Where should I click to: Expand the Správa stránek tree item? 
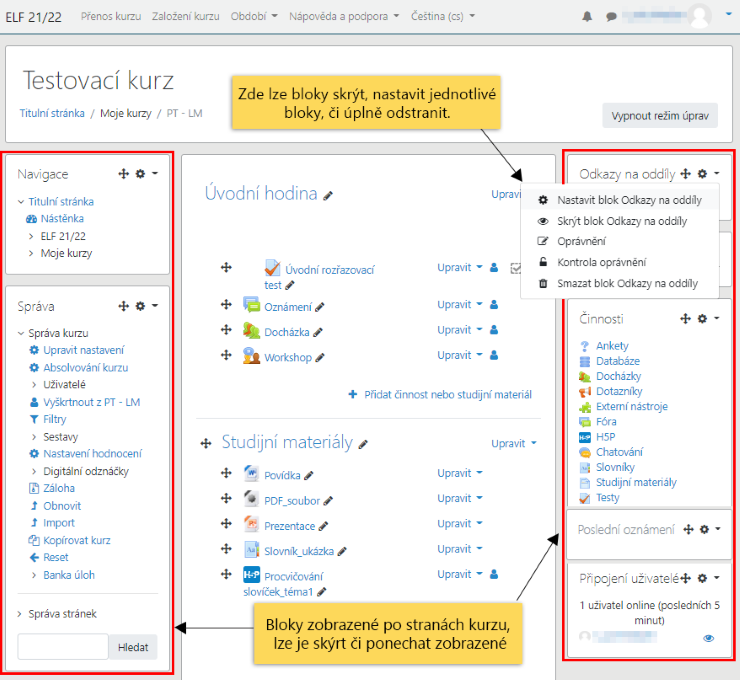click(22, 614)
